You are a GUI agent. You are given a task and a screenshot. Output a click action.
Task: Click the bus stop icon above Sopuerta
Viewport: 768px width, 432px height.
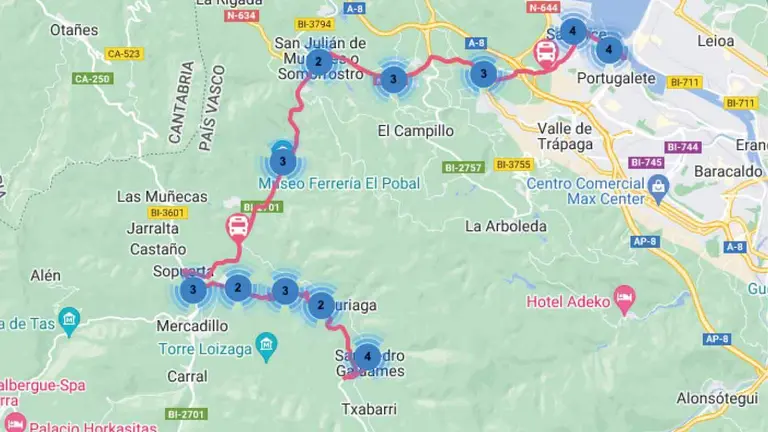coord(238,228)
